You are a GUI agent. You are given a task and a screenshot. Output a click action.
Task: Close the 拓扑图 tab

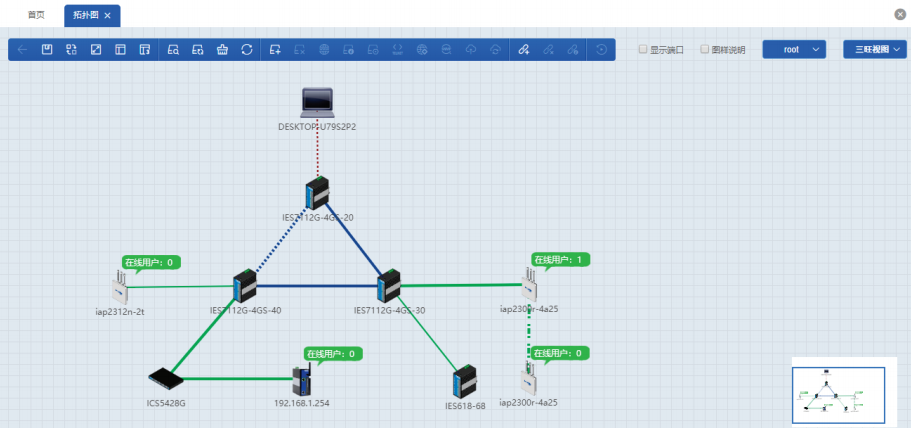108,15
